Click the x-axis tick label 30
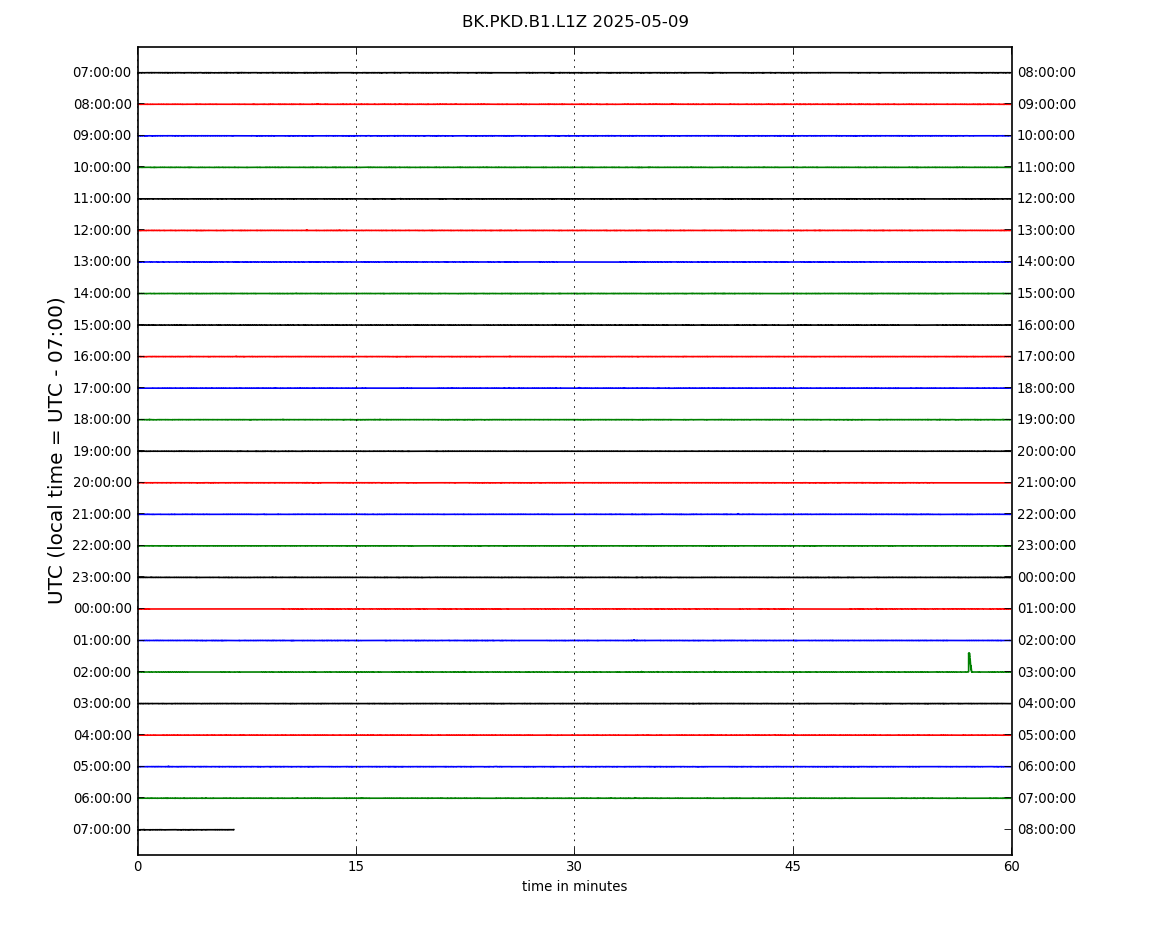This screenshot has height=950, width=1150. [574, 866]
